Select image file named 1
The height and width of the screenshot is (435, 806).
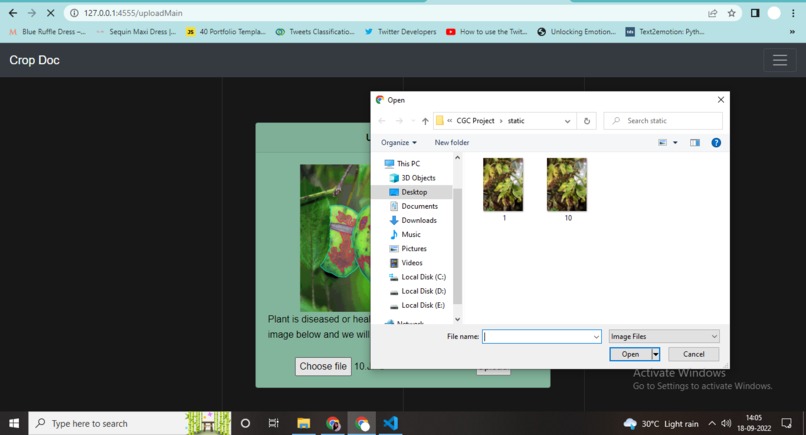pyautogui.click(x=503, y=190)
